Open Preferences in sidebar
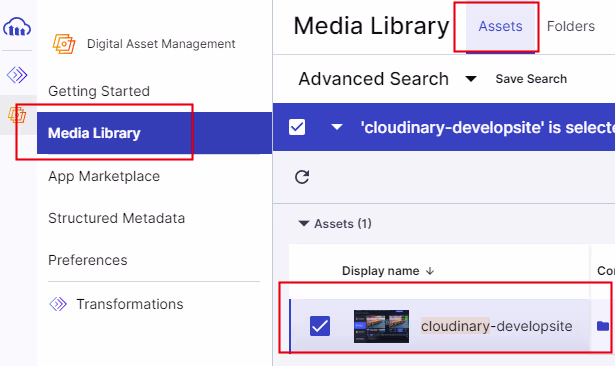The width and height of the screenshot is (615, 366). coord(88,260)
